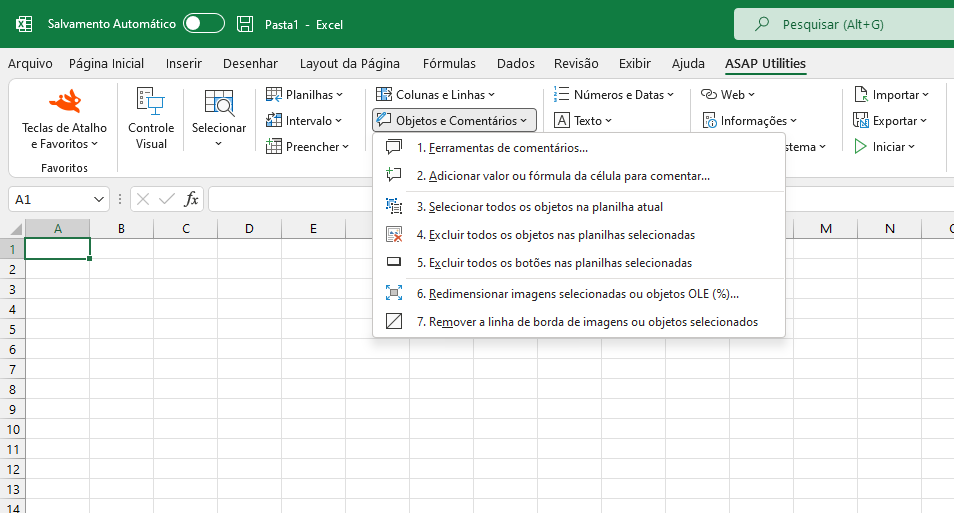Click the cancel X formula bar icon
The width and height of the screenshot is (954, 513).
click(143, 199)
